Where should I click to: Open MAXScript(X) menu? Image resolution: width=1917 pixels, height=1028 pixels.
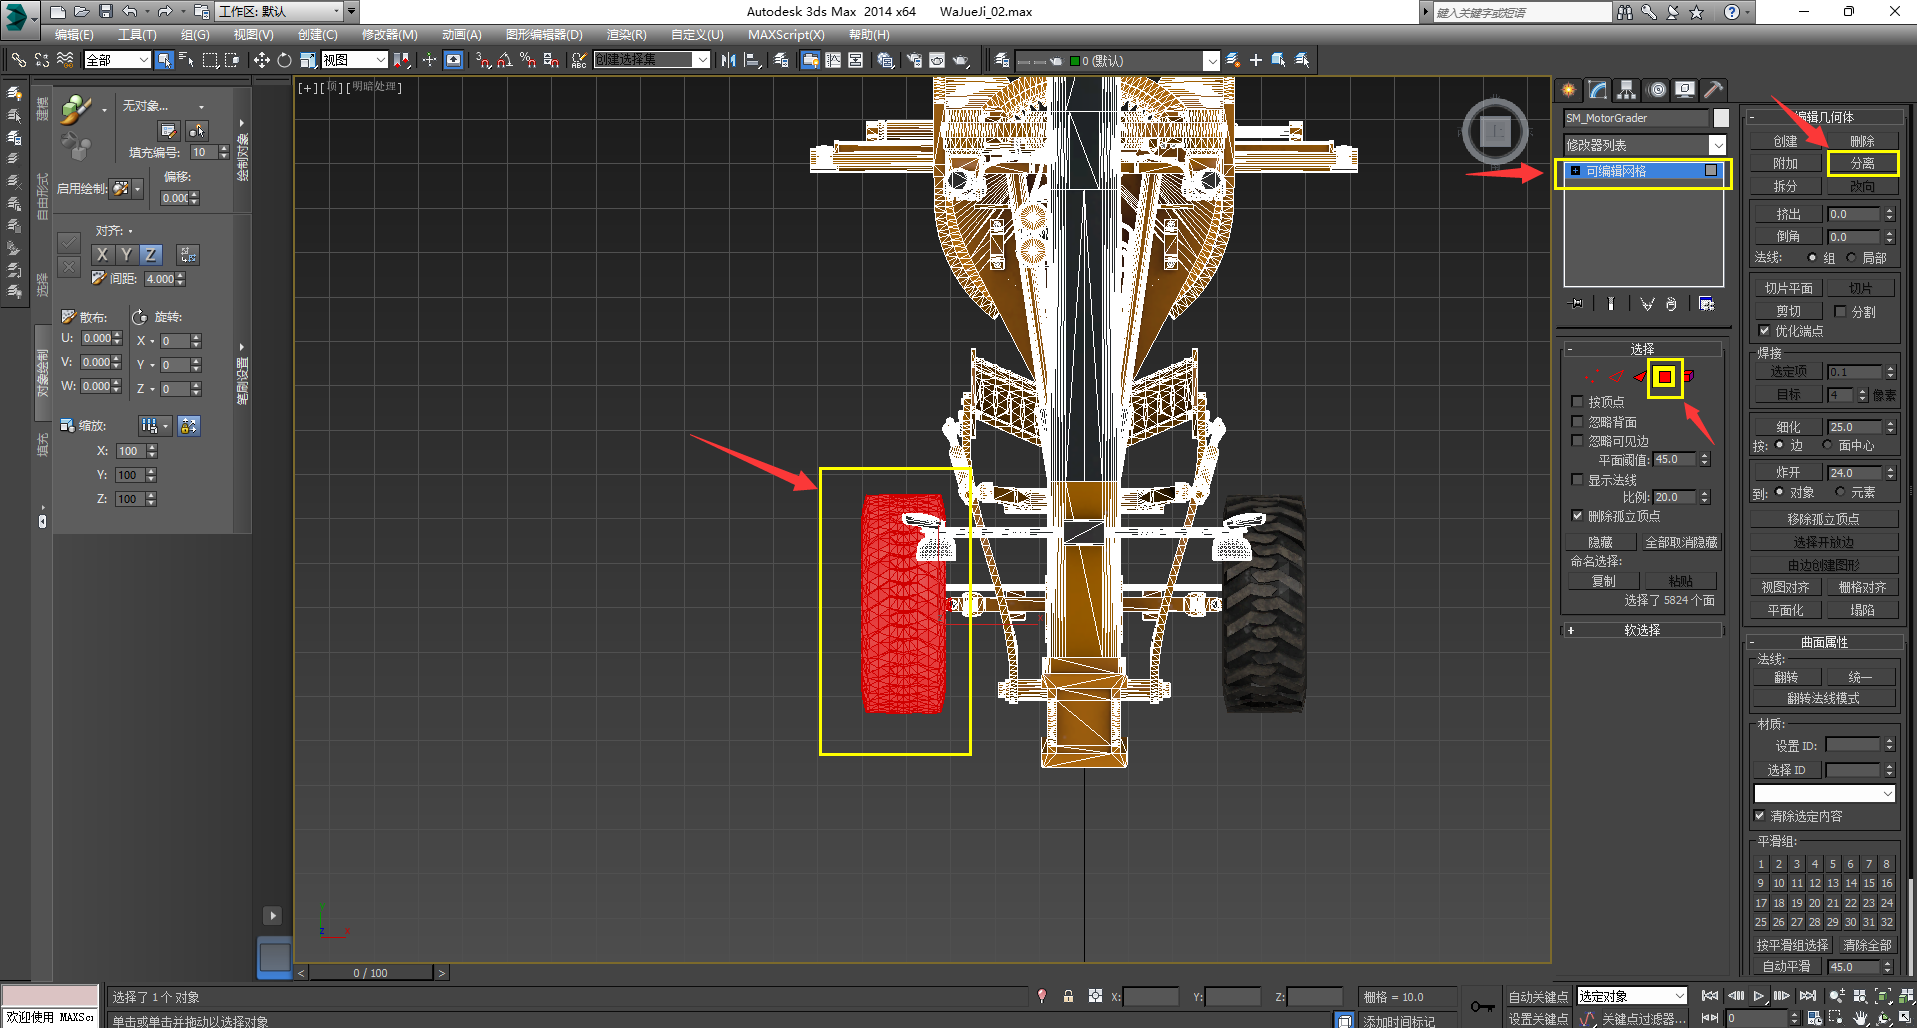click(x=786, y=35)
